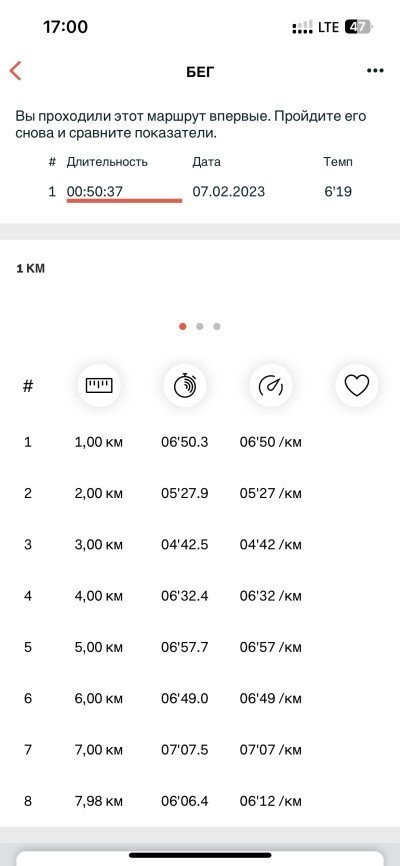Tap the stopwatch lap time icon

(x=185, y=386)
